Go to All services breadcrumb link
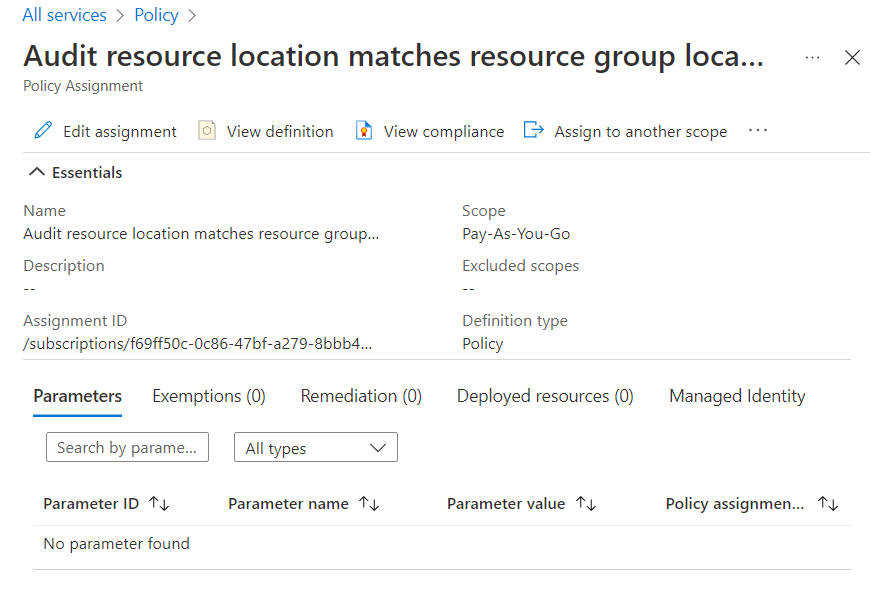Image resolution: width=870 pixels, height=597 pixels. pyautogui.click(x=64, y=15)
